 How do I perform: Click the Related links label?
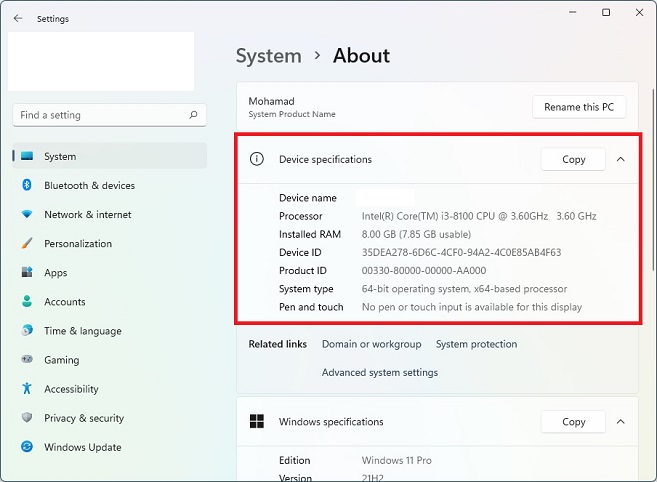tap(277, 344)
